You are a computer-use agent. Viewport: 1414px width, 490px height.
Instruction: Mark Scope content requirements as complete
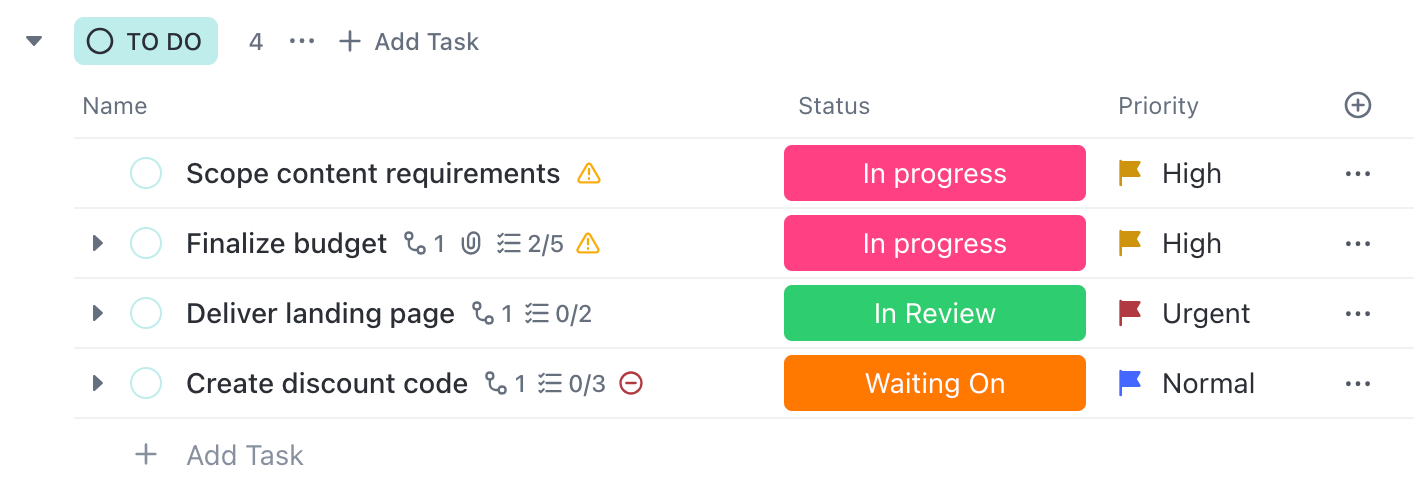point(146,174)
